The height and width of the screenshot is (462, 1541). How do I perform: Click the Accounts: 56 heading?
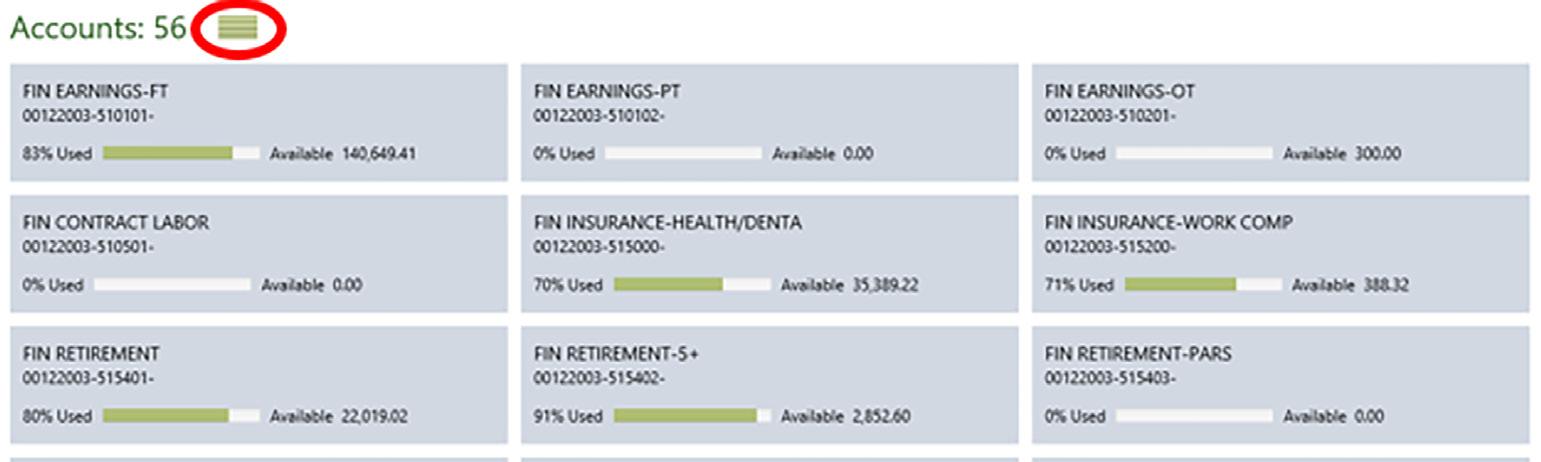tap(98, 28)
